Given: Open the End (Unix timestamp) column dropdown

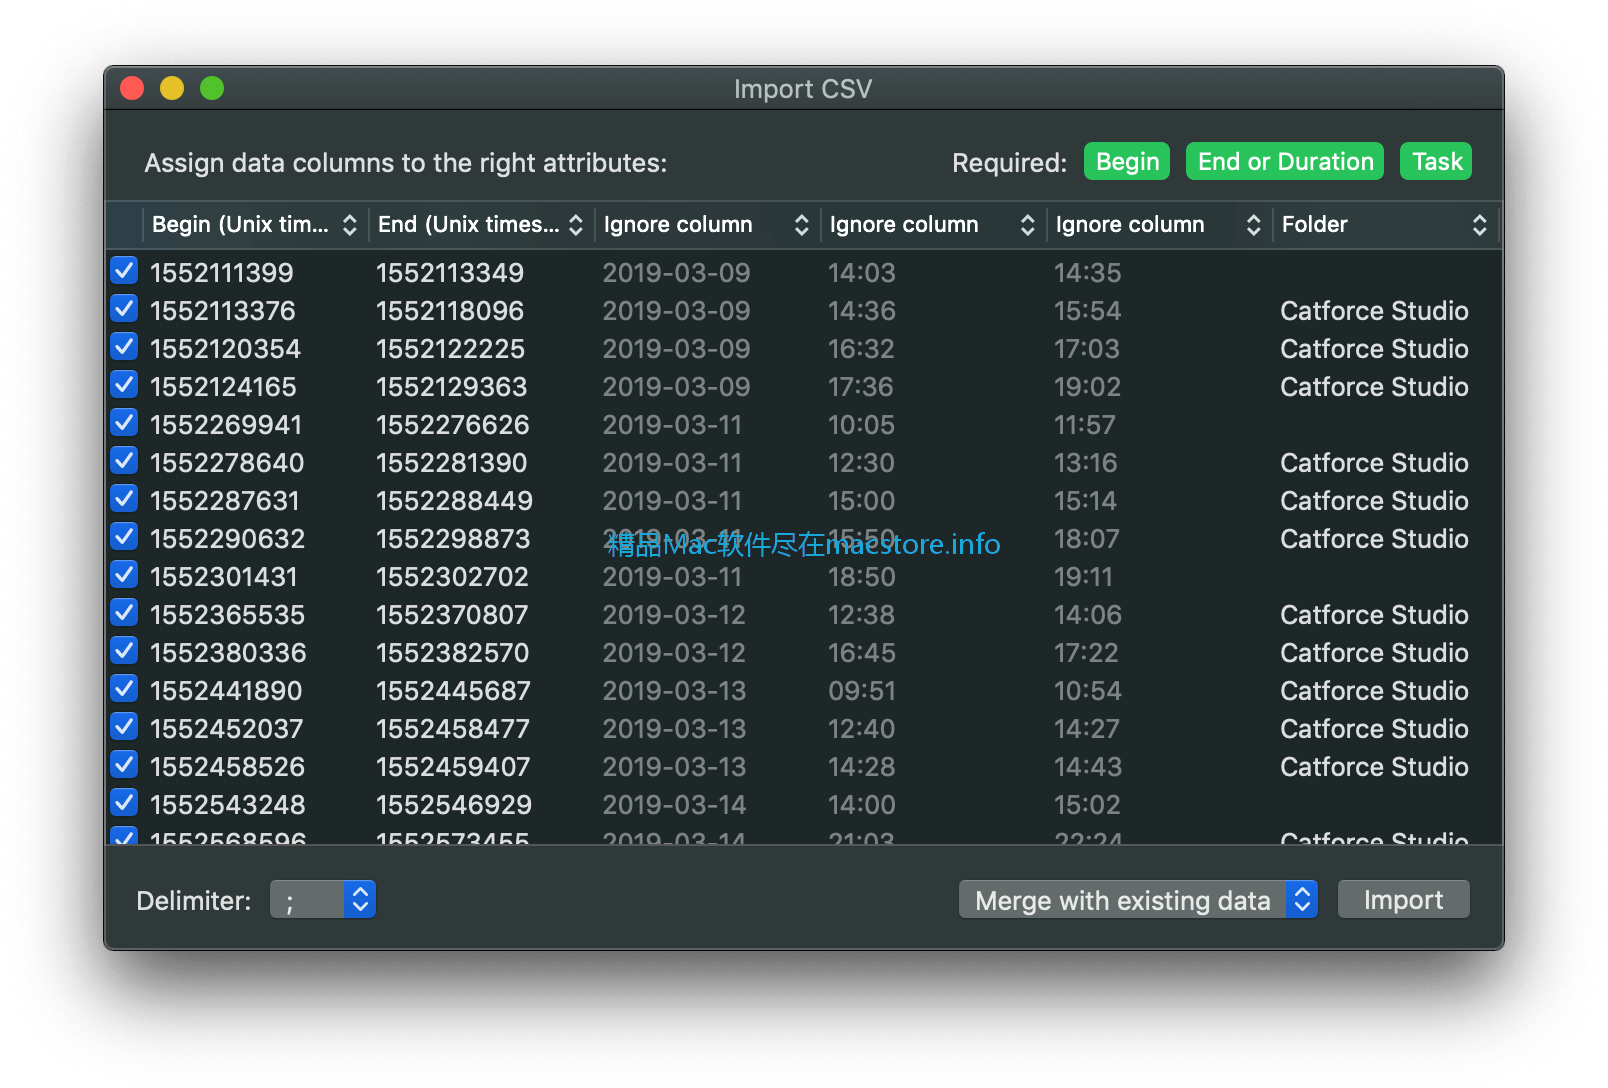Looking at the screenshot, I should click(x=480, y=225).
